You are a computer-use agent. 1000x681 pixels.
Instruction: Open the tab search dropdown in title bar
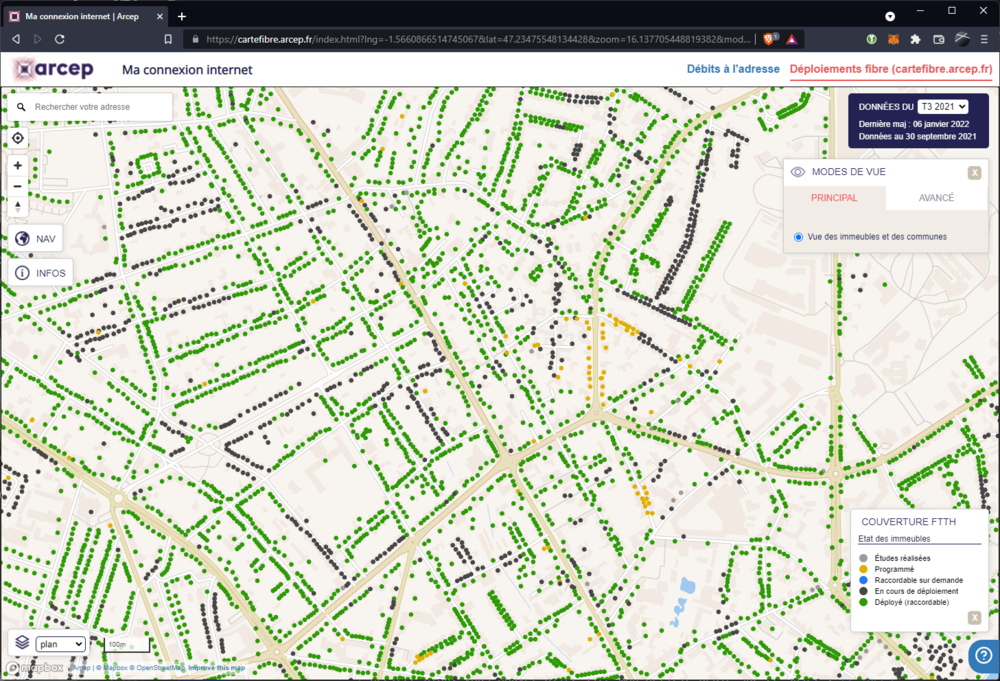(x=890, y=16)
